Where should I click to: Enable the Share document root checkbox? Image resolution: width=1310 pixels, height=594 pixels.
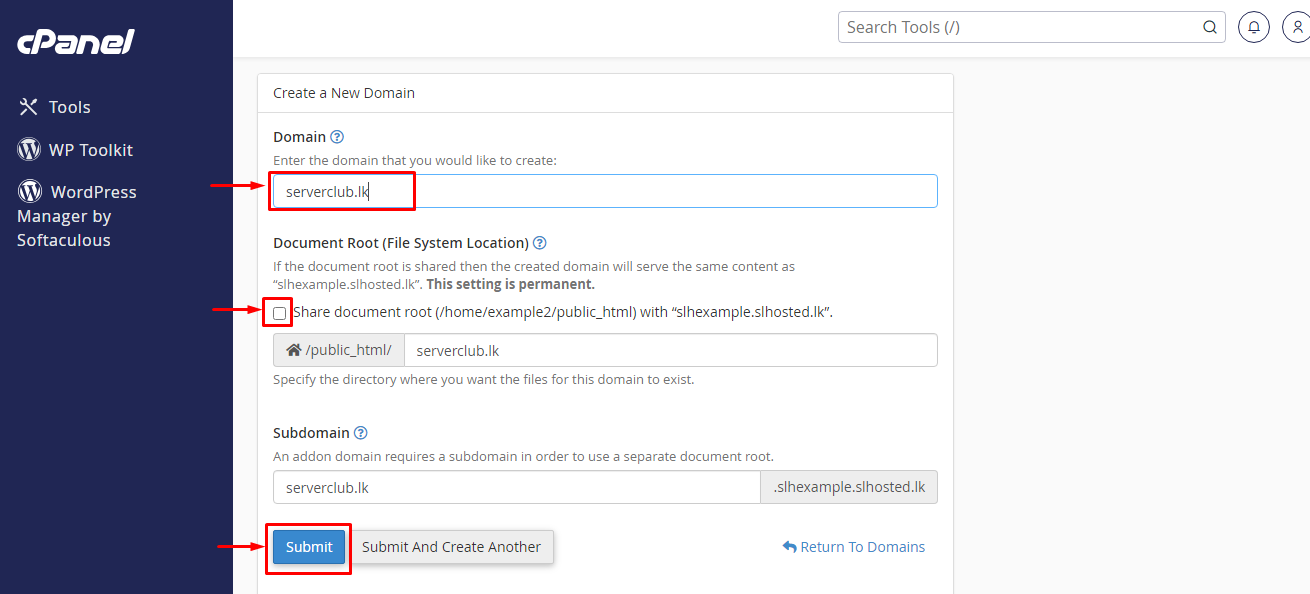click(278, 313)
